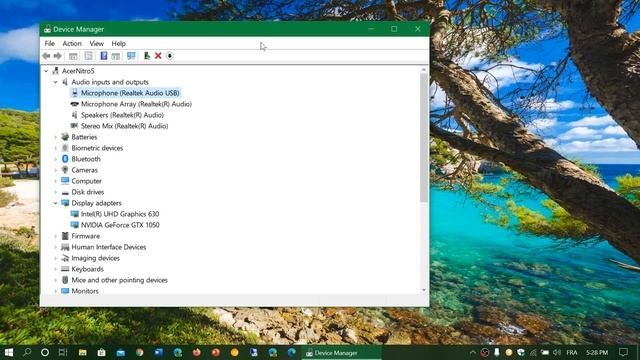Expand the Computer category arrow

(x=56, y=181)
